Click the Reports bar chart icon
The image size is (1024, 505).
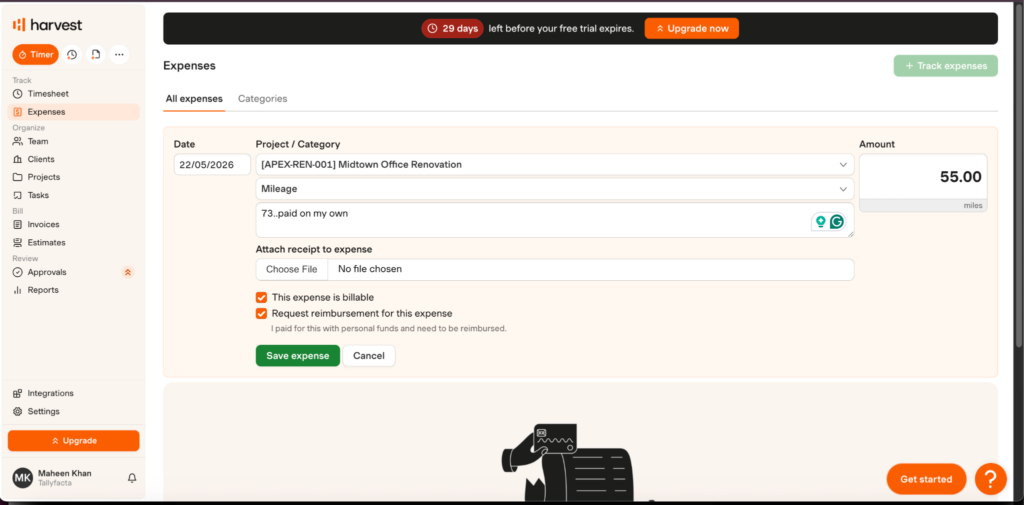[x=18, y=290]
